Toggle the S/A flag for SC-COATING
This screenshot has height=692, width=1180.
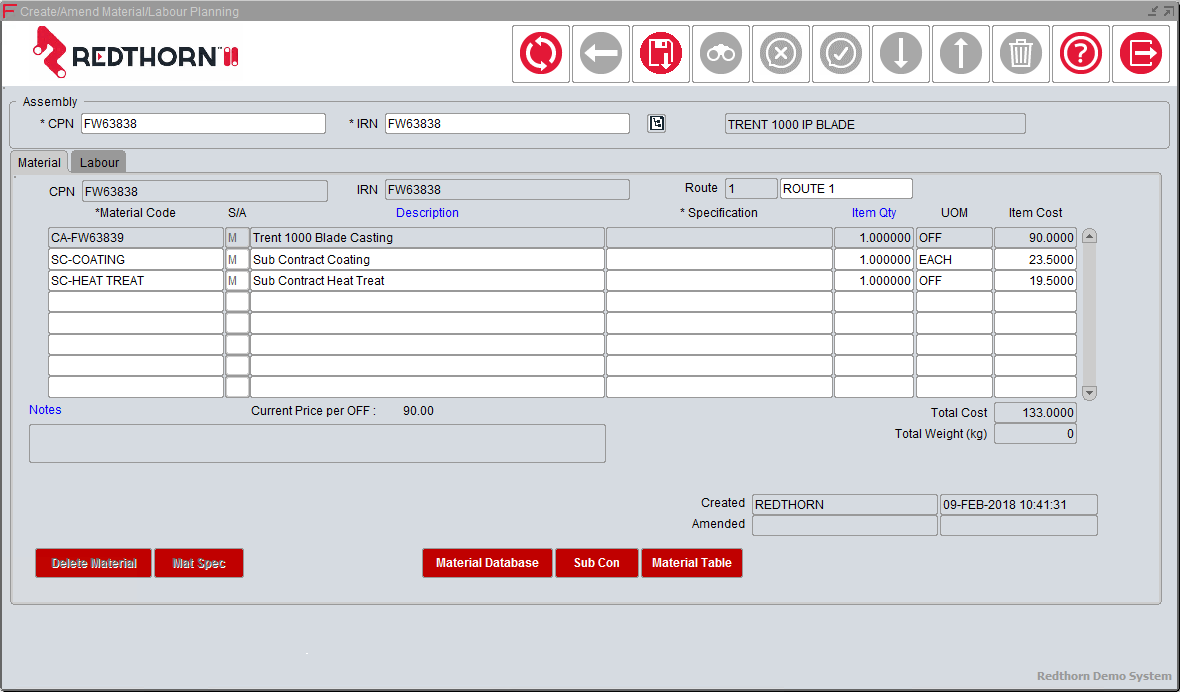point(237,259)
